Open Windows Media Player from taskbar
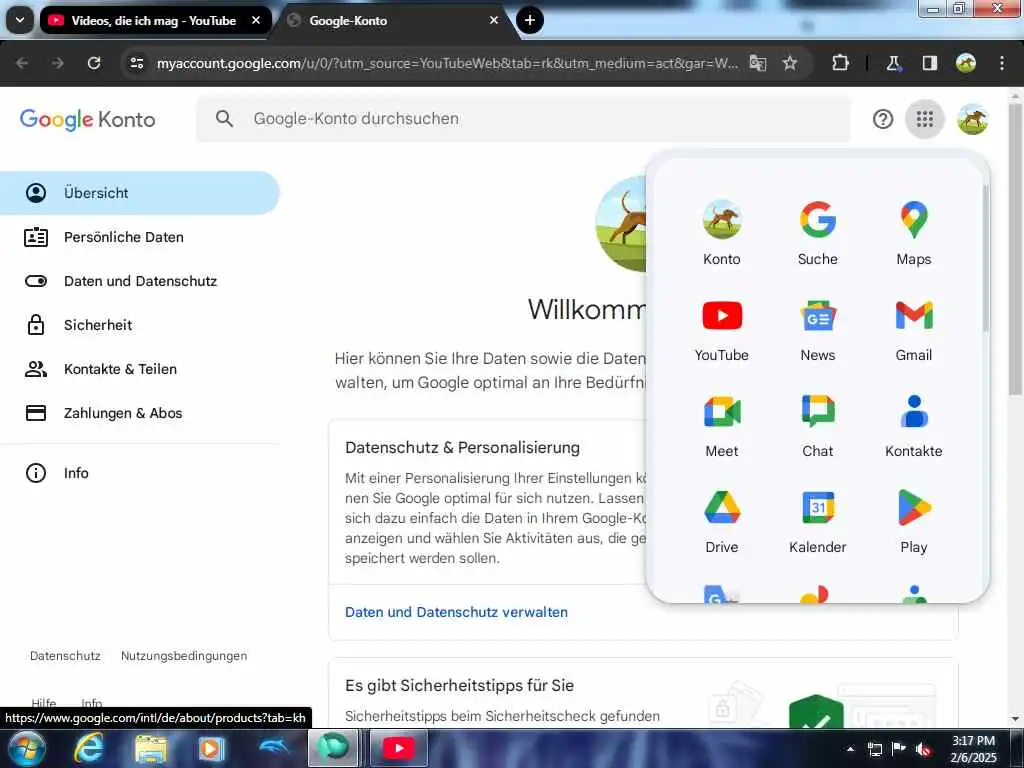 (211, 748)
